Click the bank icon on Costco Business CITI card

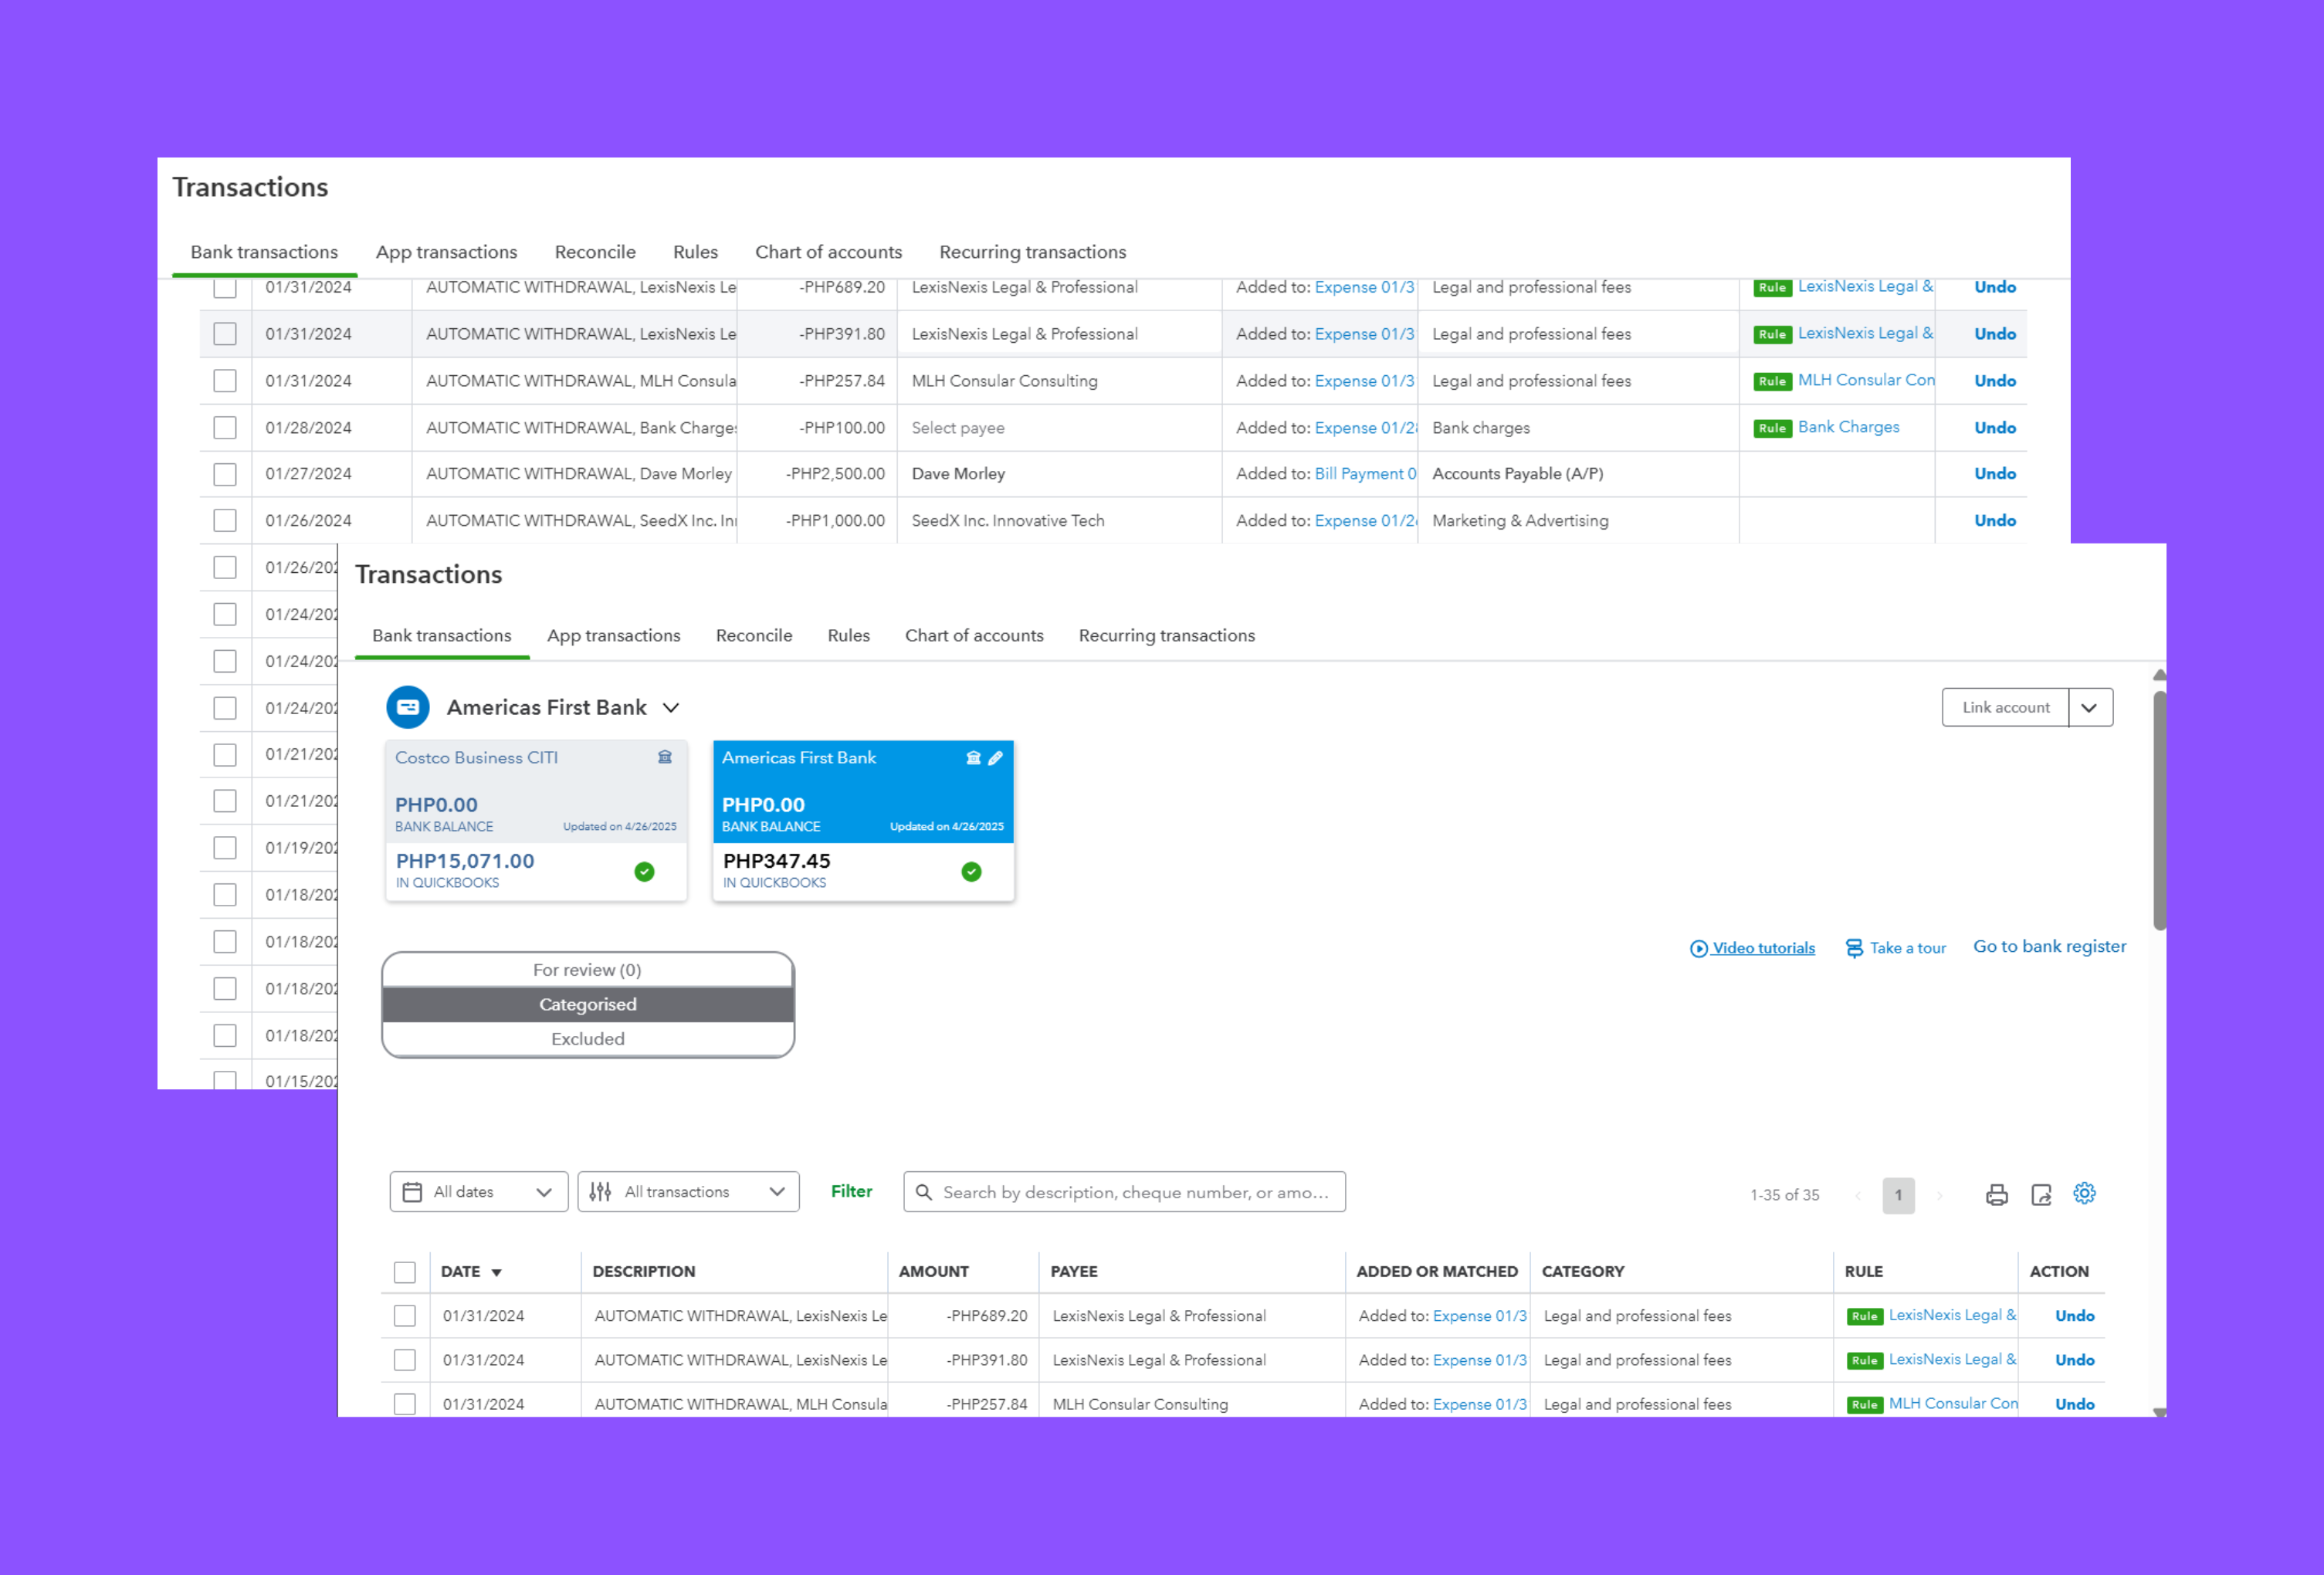[665, 757]
